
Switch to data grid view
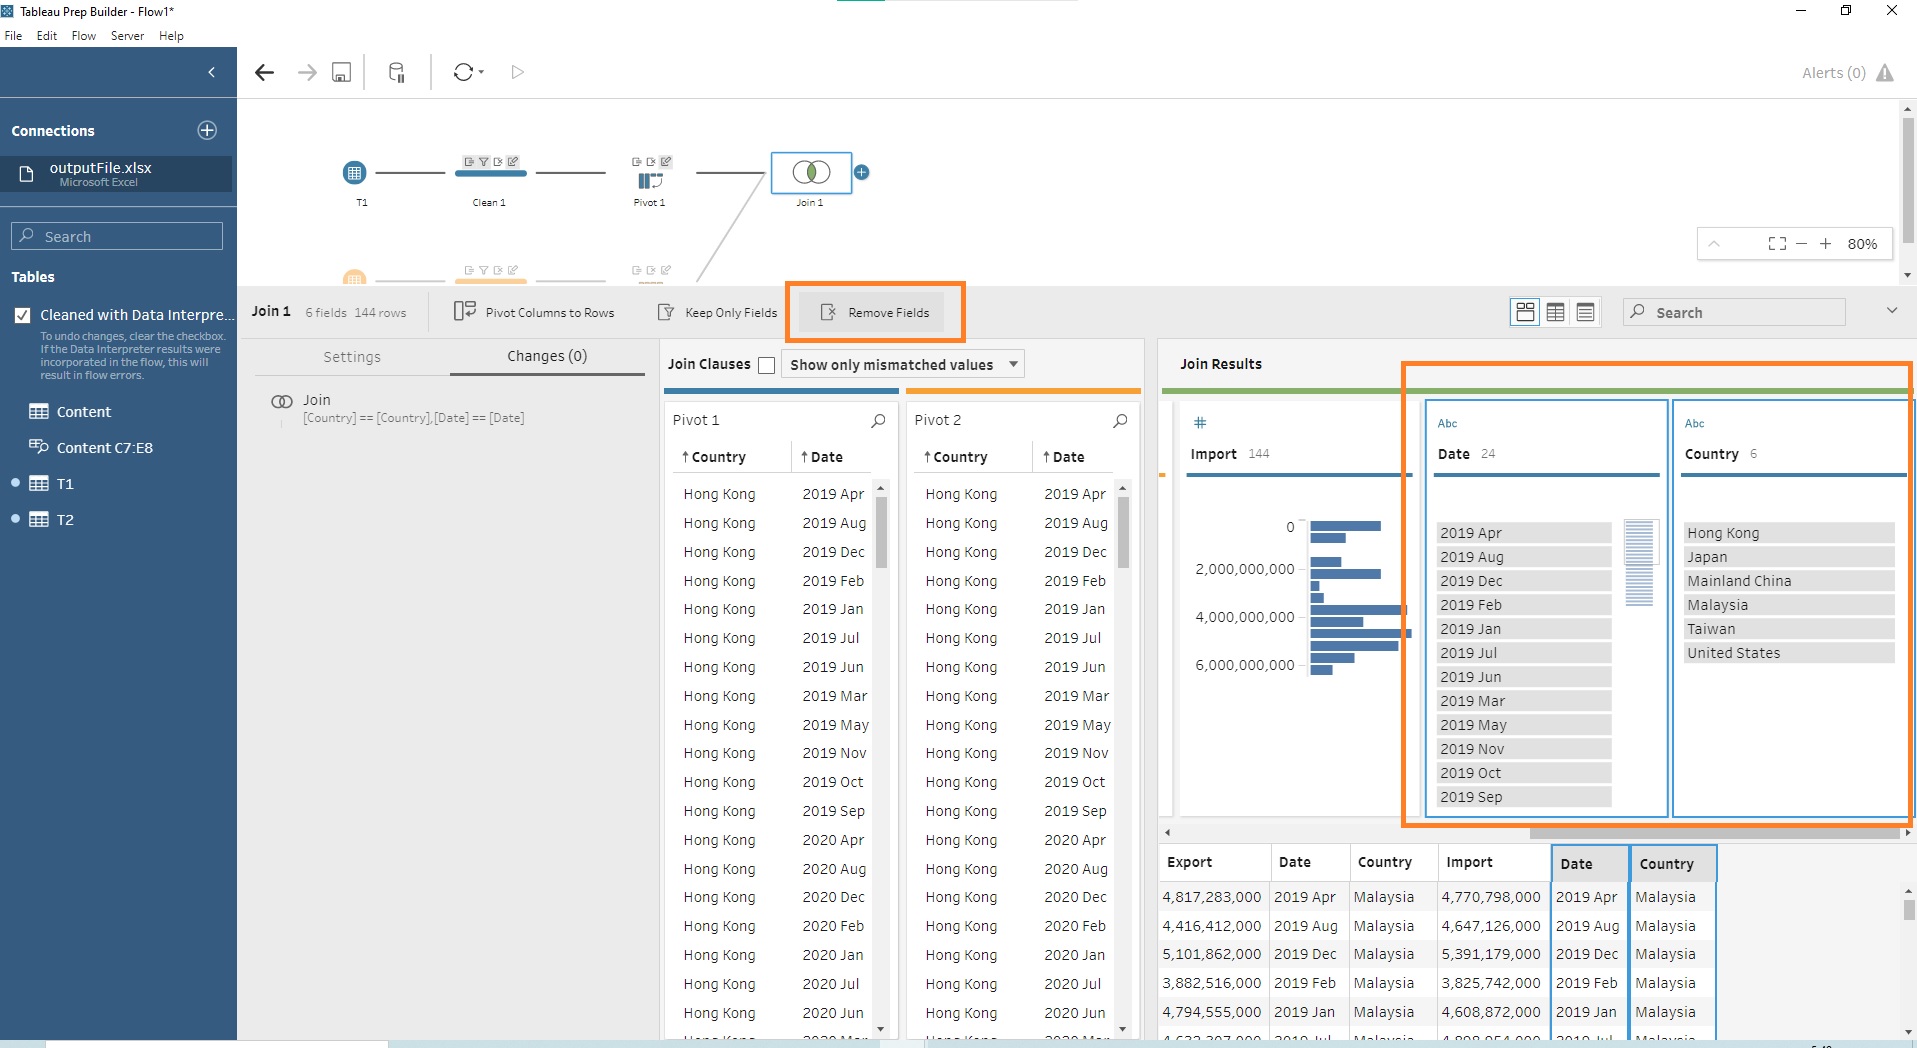tap(1555, 312)
